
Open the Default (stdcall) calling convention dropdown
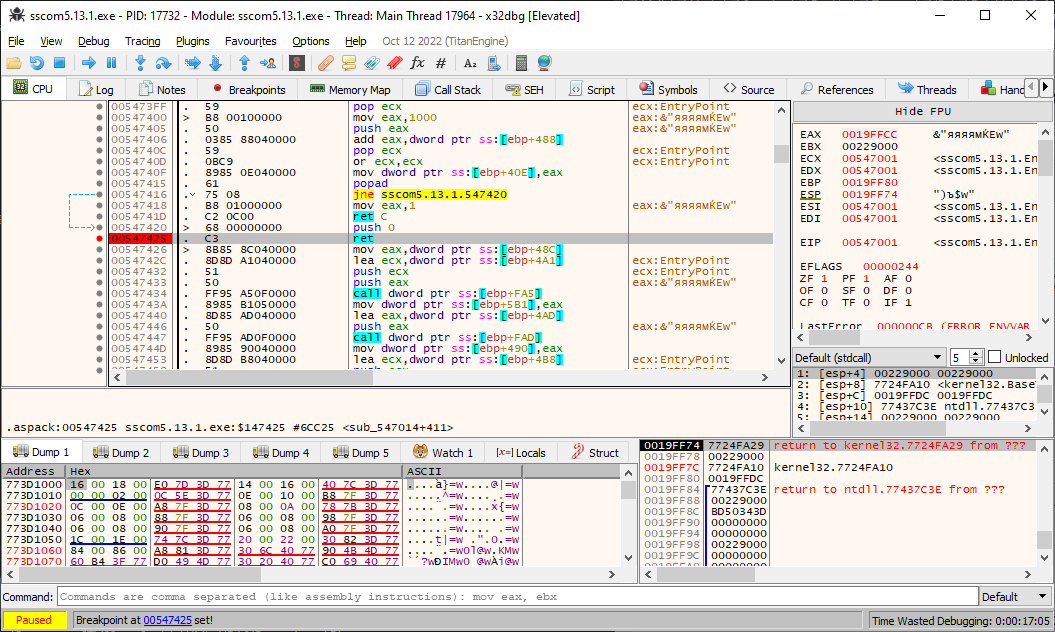point(869,357)
